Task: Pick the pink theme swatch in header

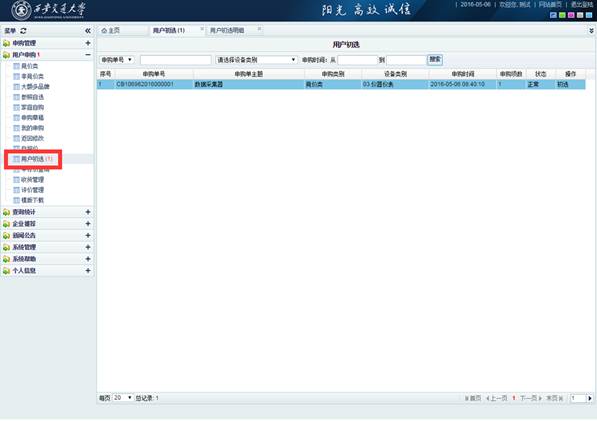Action: [x=571, y=15]
